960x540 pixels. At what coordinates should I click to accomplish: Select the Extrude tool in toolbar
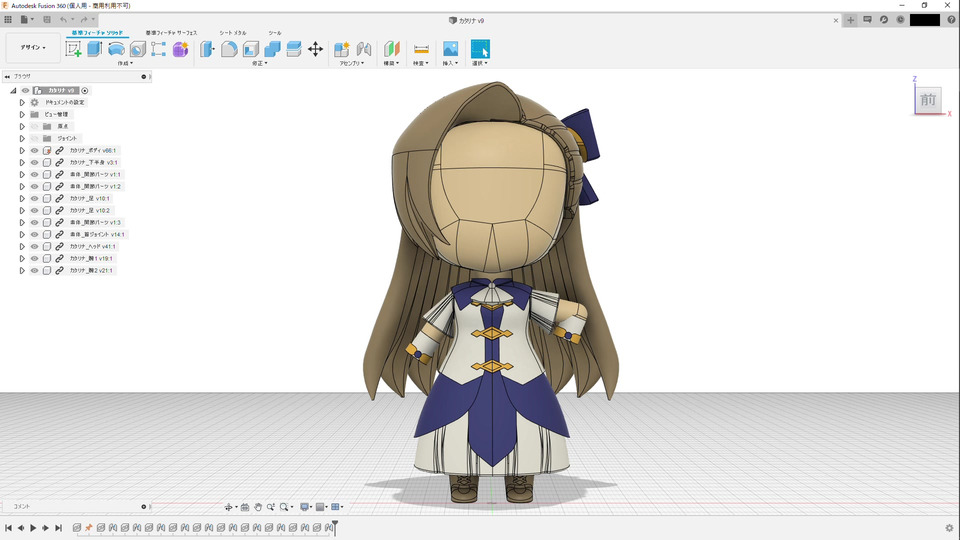coord(95,49)
